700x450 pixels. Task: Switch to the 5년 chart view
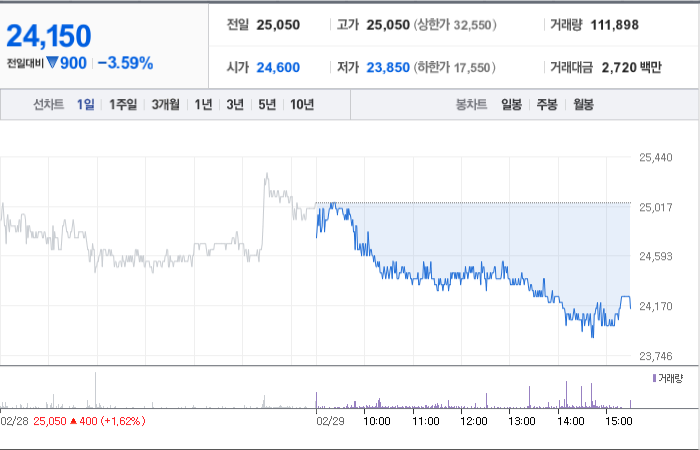[x=267, y=104]
